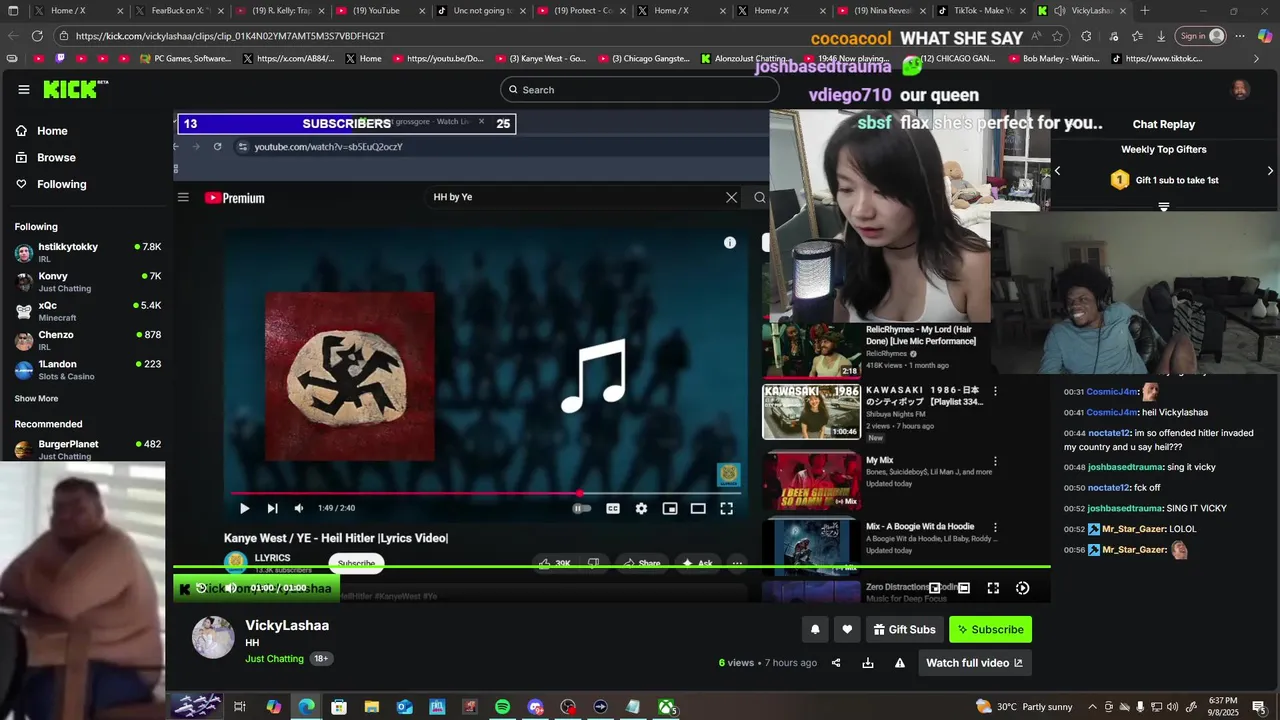Share the clip via share icon
This screenshot has width=1280, height=720.
tap(836, 662)
